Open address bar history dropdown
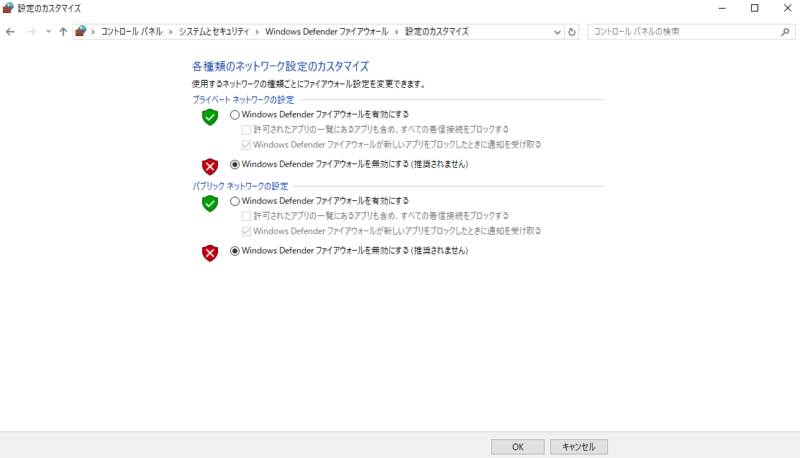800x458 pixels. point(557,32)
